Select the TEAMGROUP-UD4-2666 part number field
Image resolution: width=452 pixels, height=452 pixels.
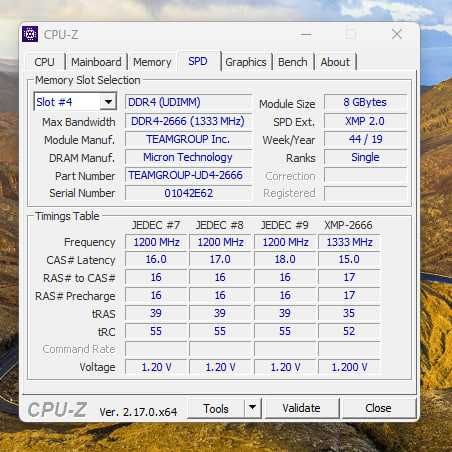point(188,175)
